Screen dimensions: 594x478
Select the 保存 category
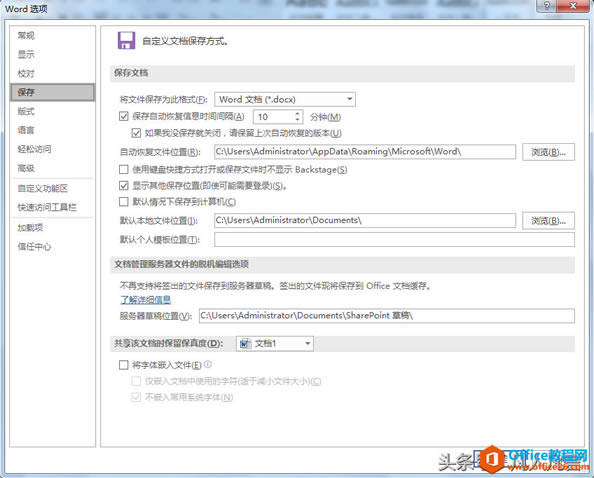pyautogui.click(x=52, y=92)
